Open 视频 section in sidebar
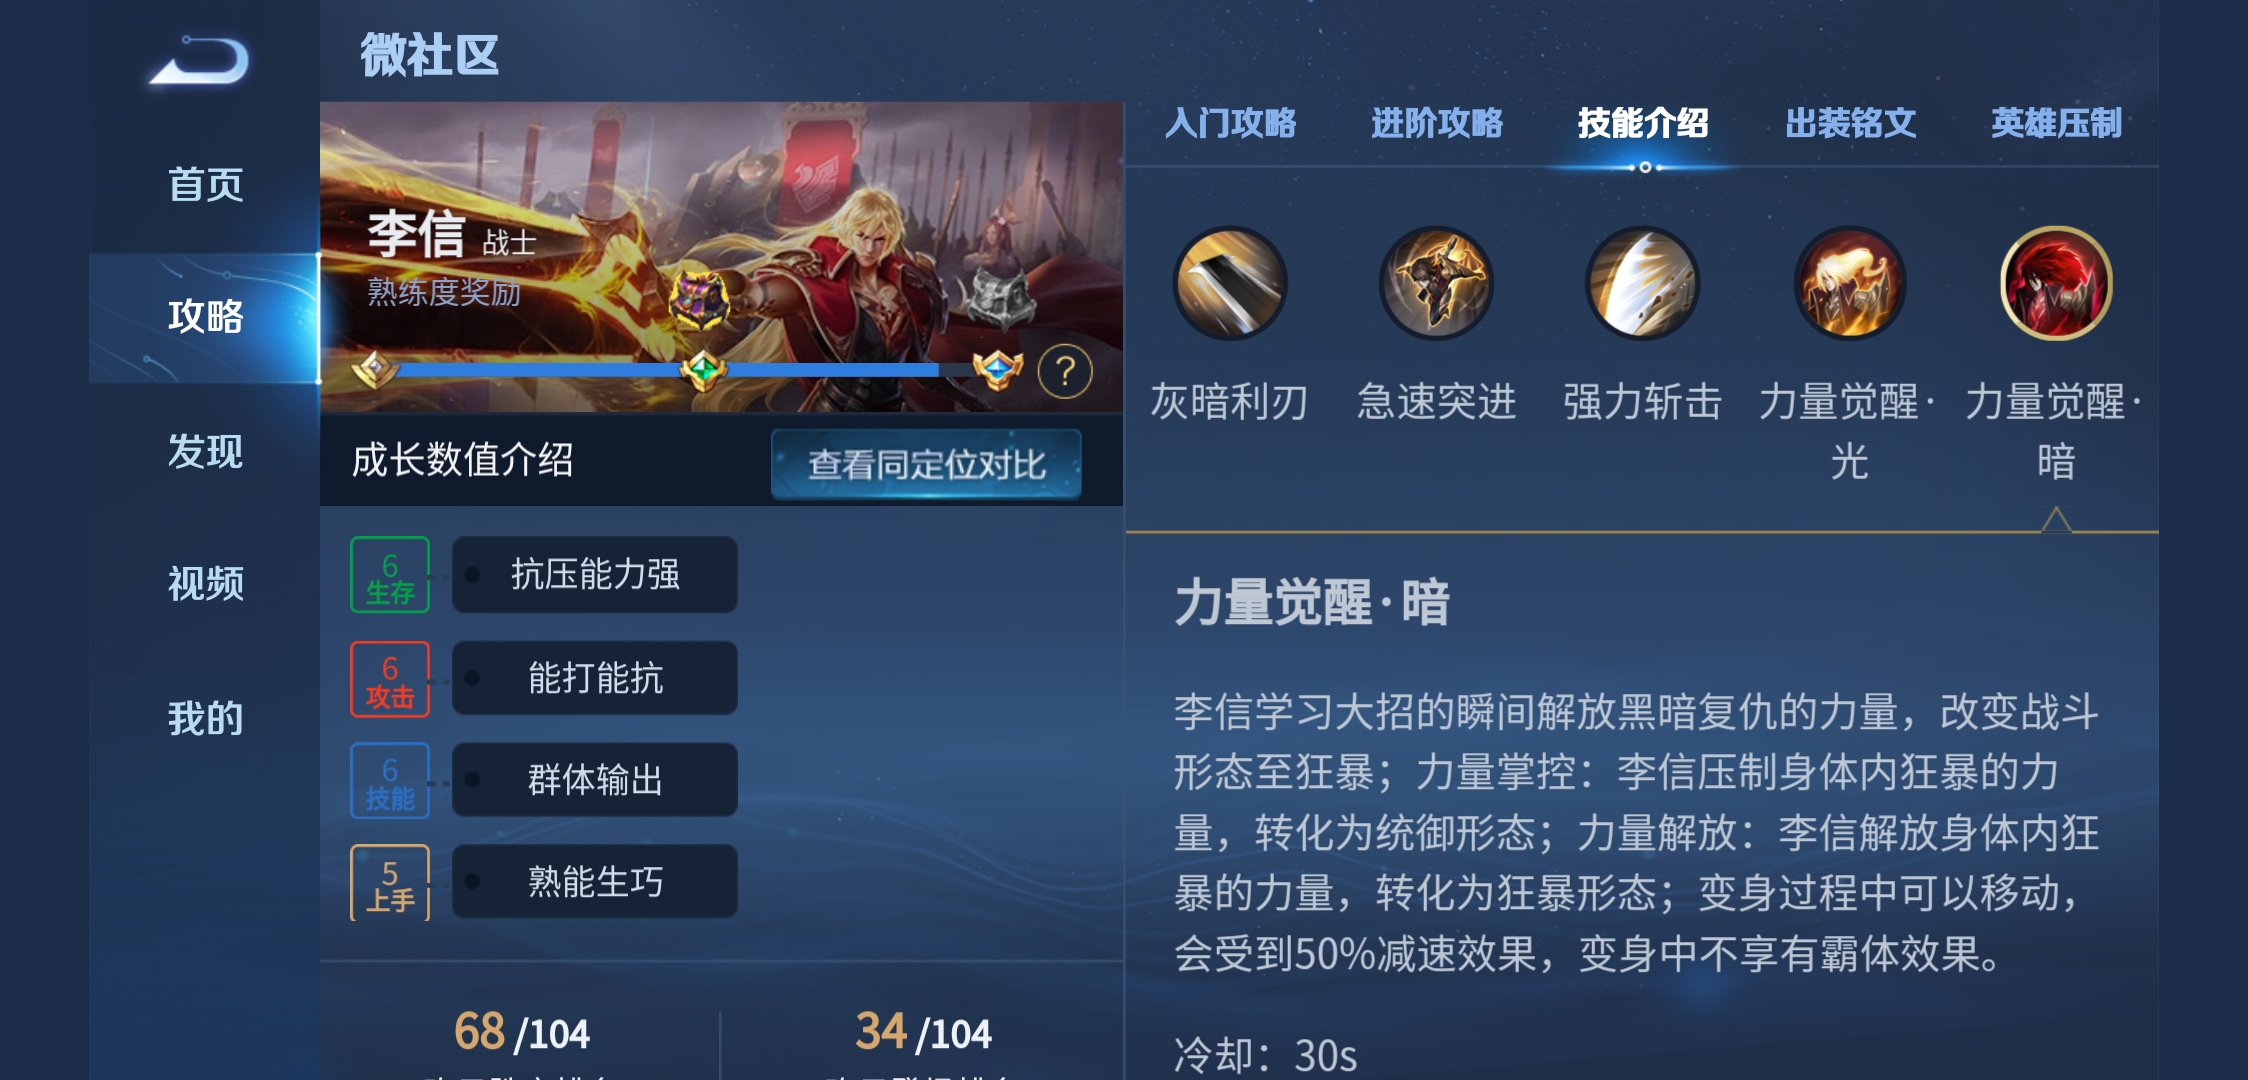Viewport: 2248px width, 1080px height. pos(205,583)
